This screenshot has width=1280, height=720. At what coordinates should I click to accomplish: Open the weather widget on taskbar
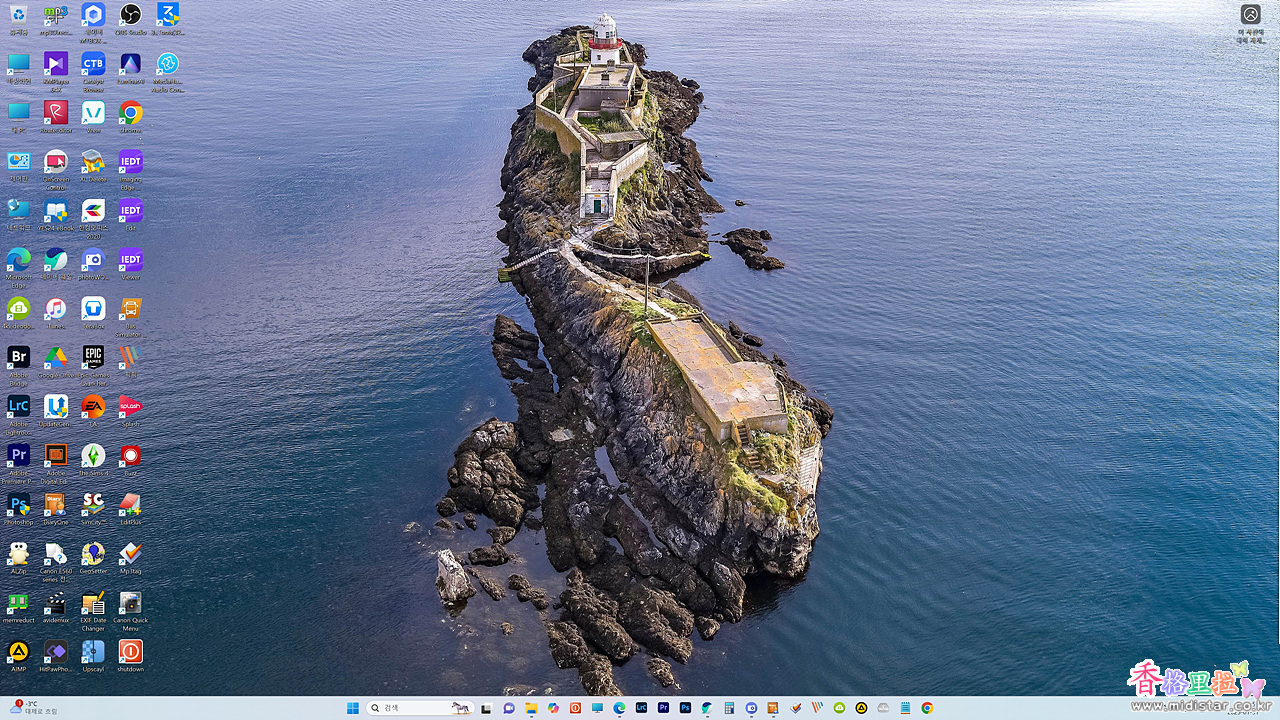coord(35,708)
